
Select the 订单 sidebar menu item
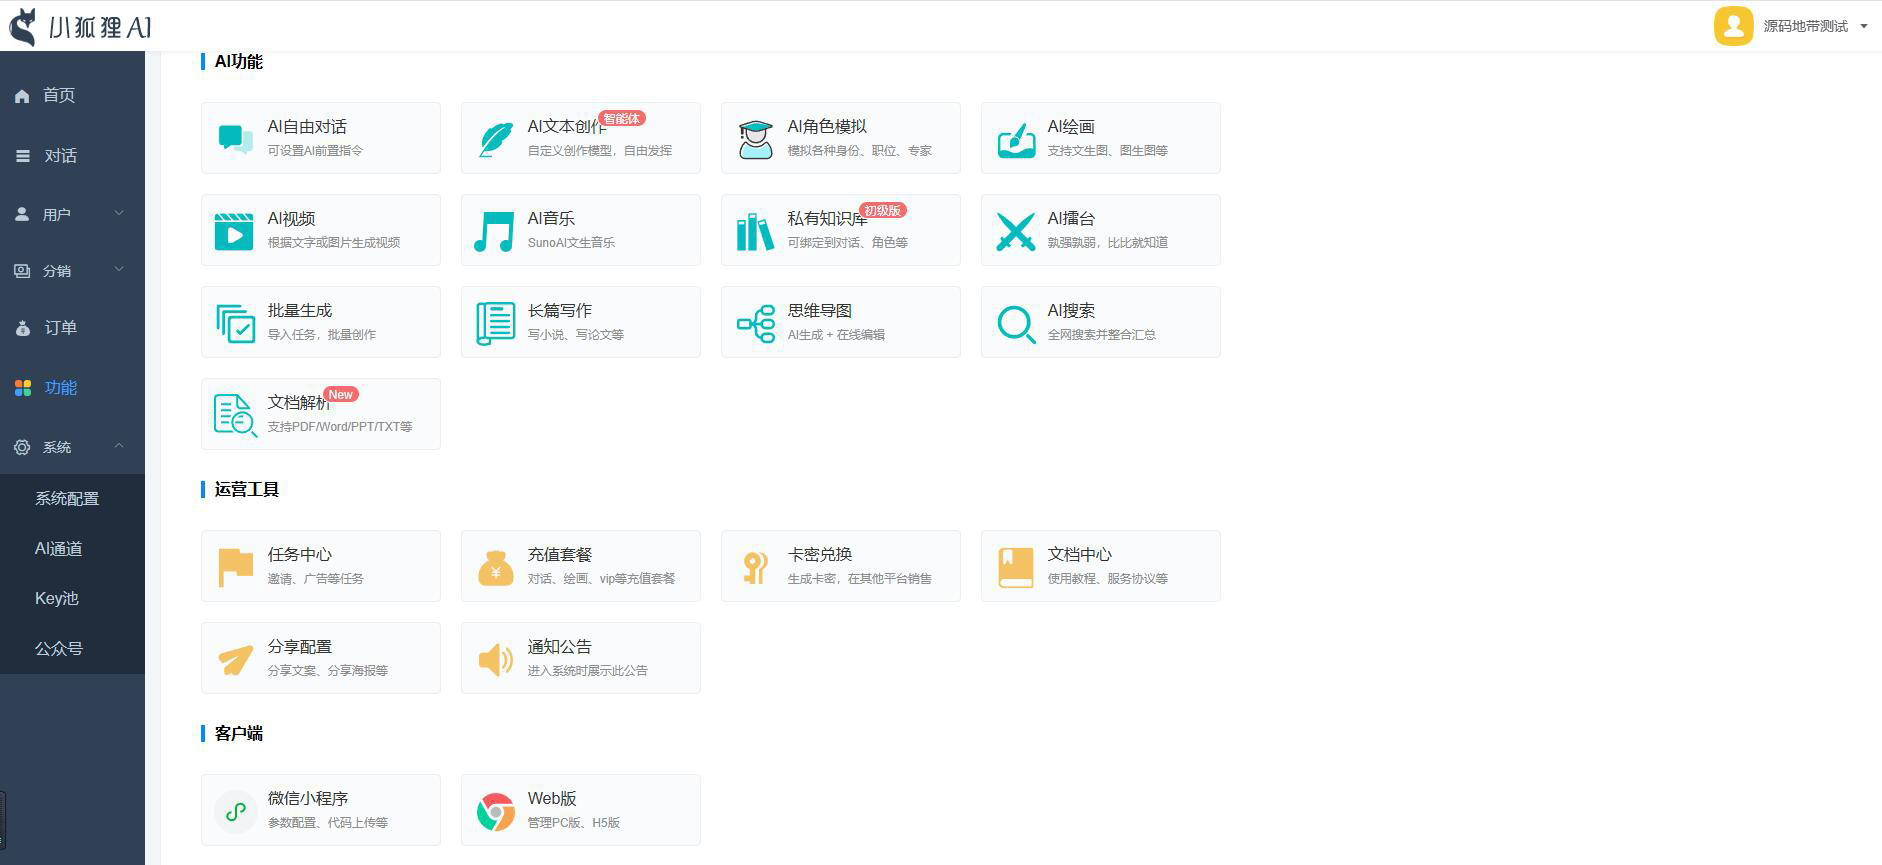(x=60, y=328)
